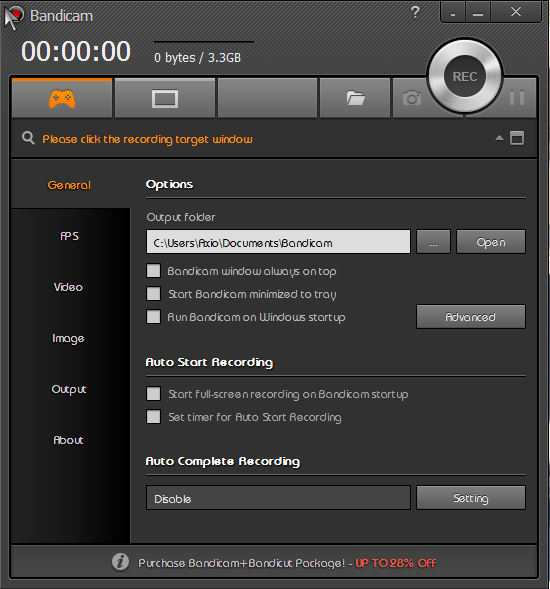
Task: Check Start Bandicam minimized to tray
Action: coord(153,294)
